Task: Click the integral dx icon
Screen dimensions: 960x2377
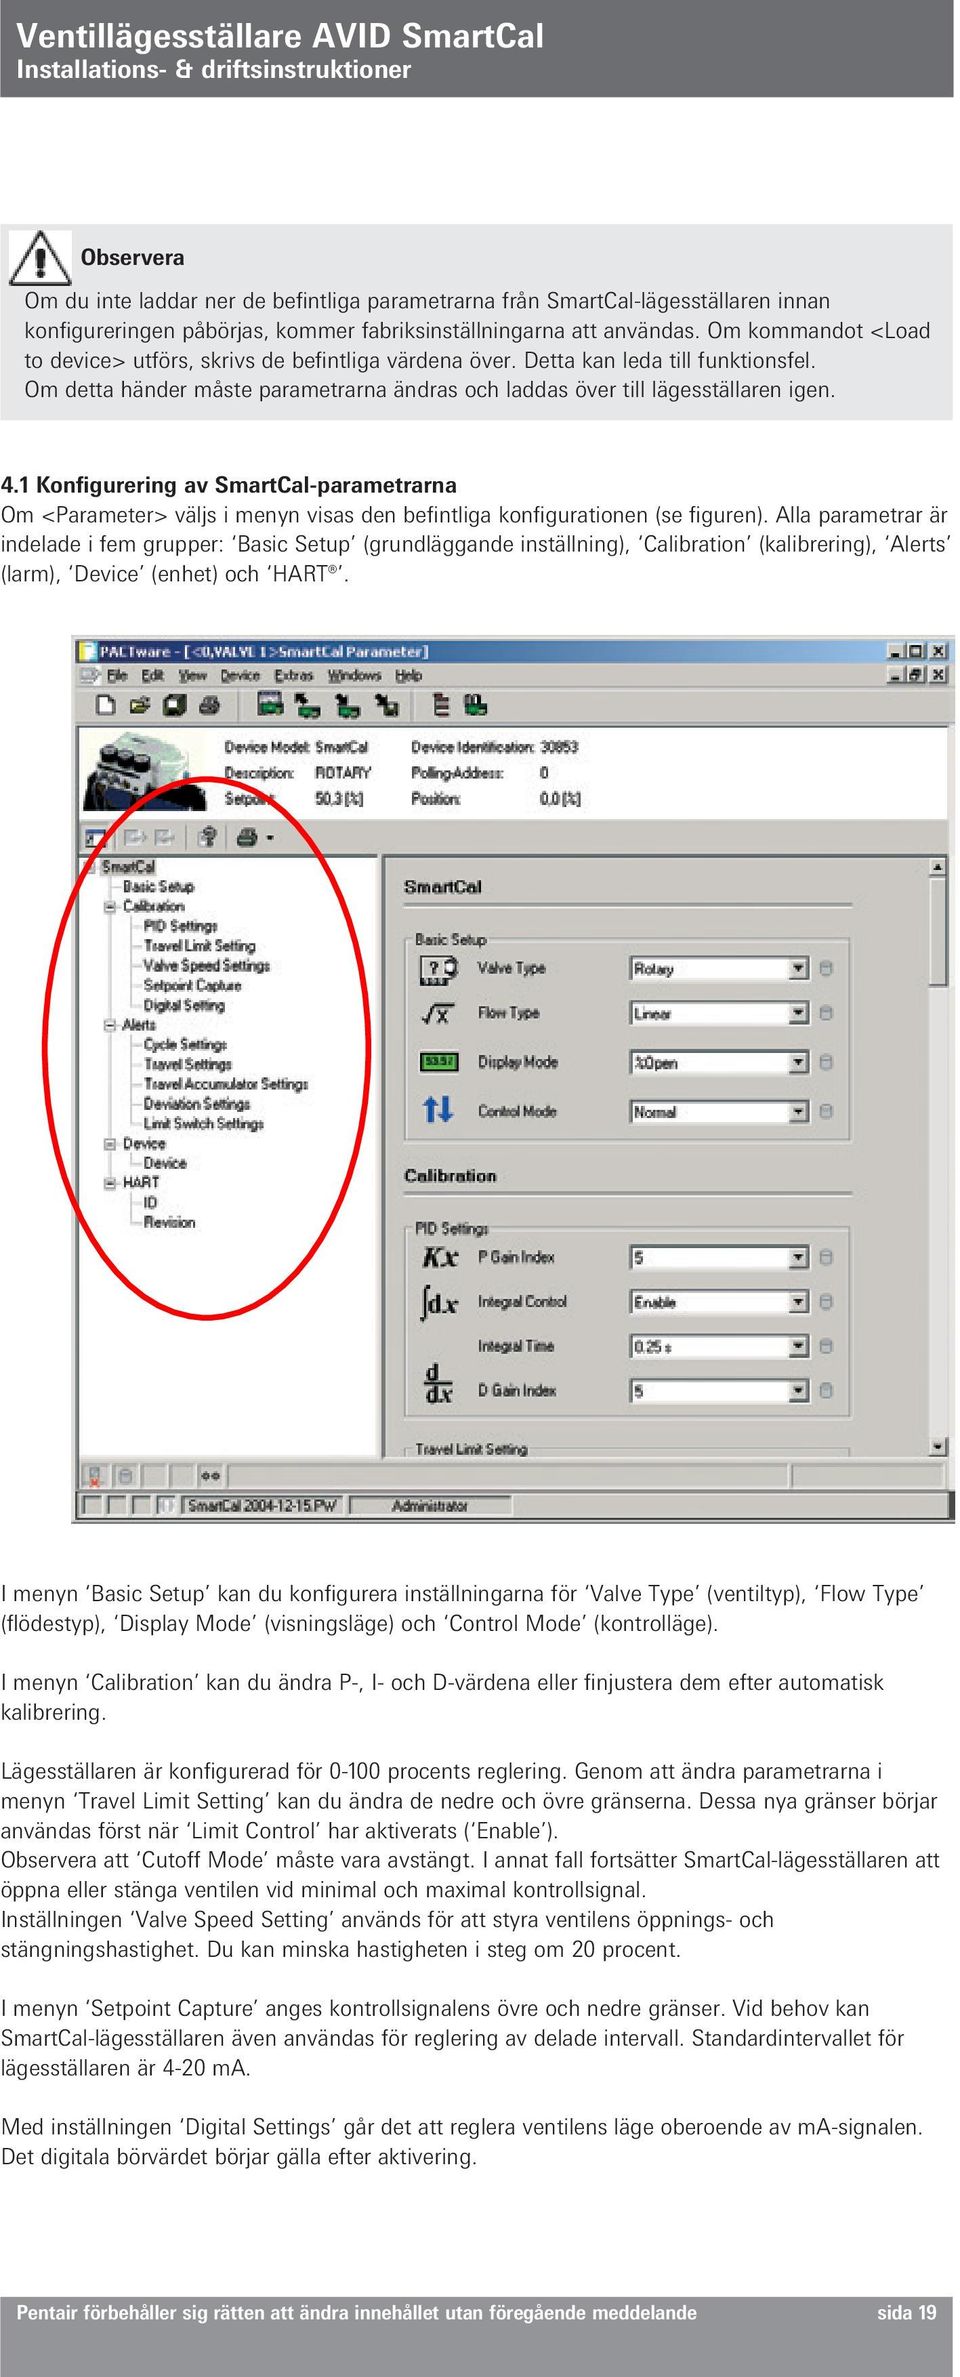Action: tap(439, 1302)
